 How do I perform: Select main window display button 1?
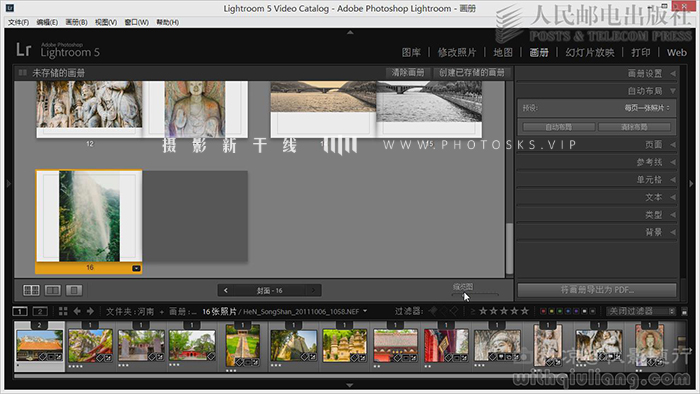20,311
